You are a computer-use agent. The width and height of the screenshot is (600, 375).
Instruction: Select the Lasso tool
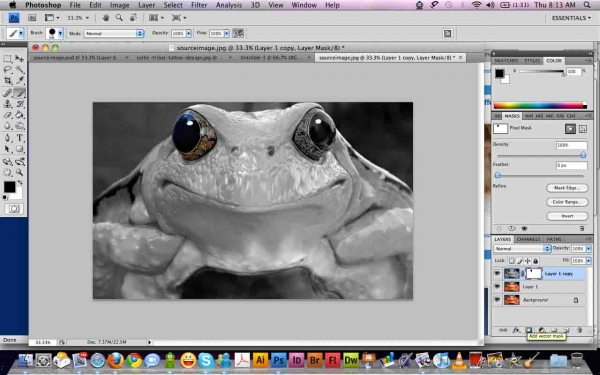tap(7, 70)
